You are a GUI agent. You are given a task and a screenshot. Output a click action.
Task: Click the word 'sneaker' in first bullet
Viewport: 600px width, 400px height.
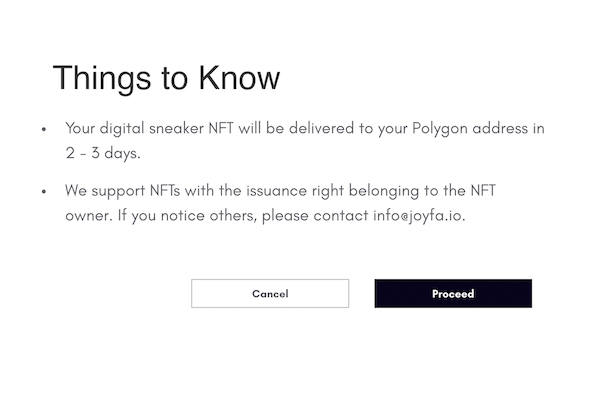click(x=176, y=128)
